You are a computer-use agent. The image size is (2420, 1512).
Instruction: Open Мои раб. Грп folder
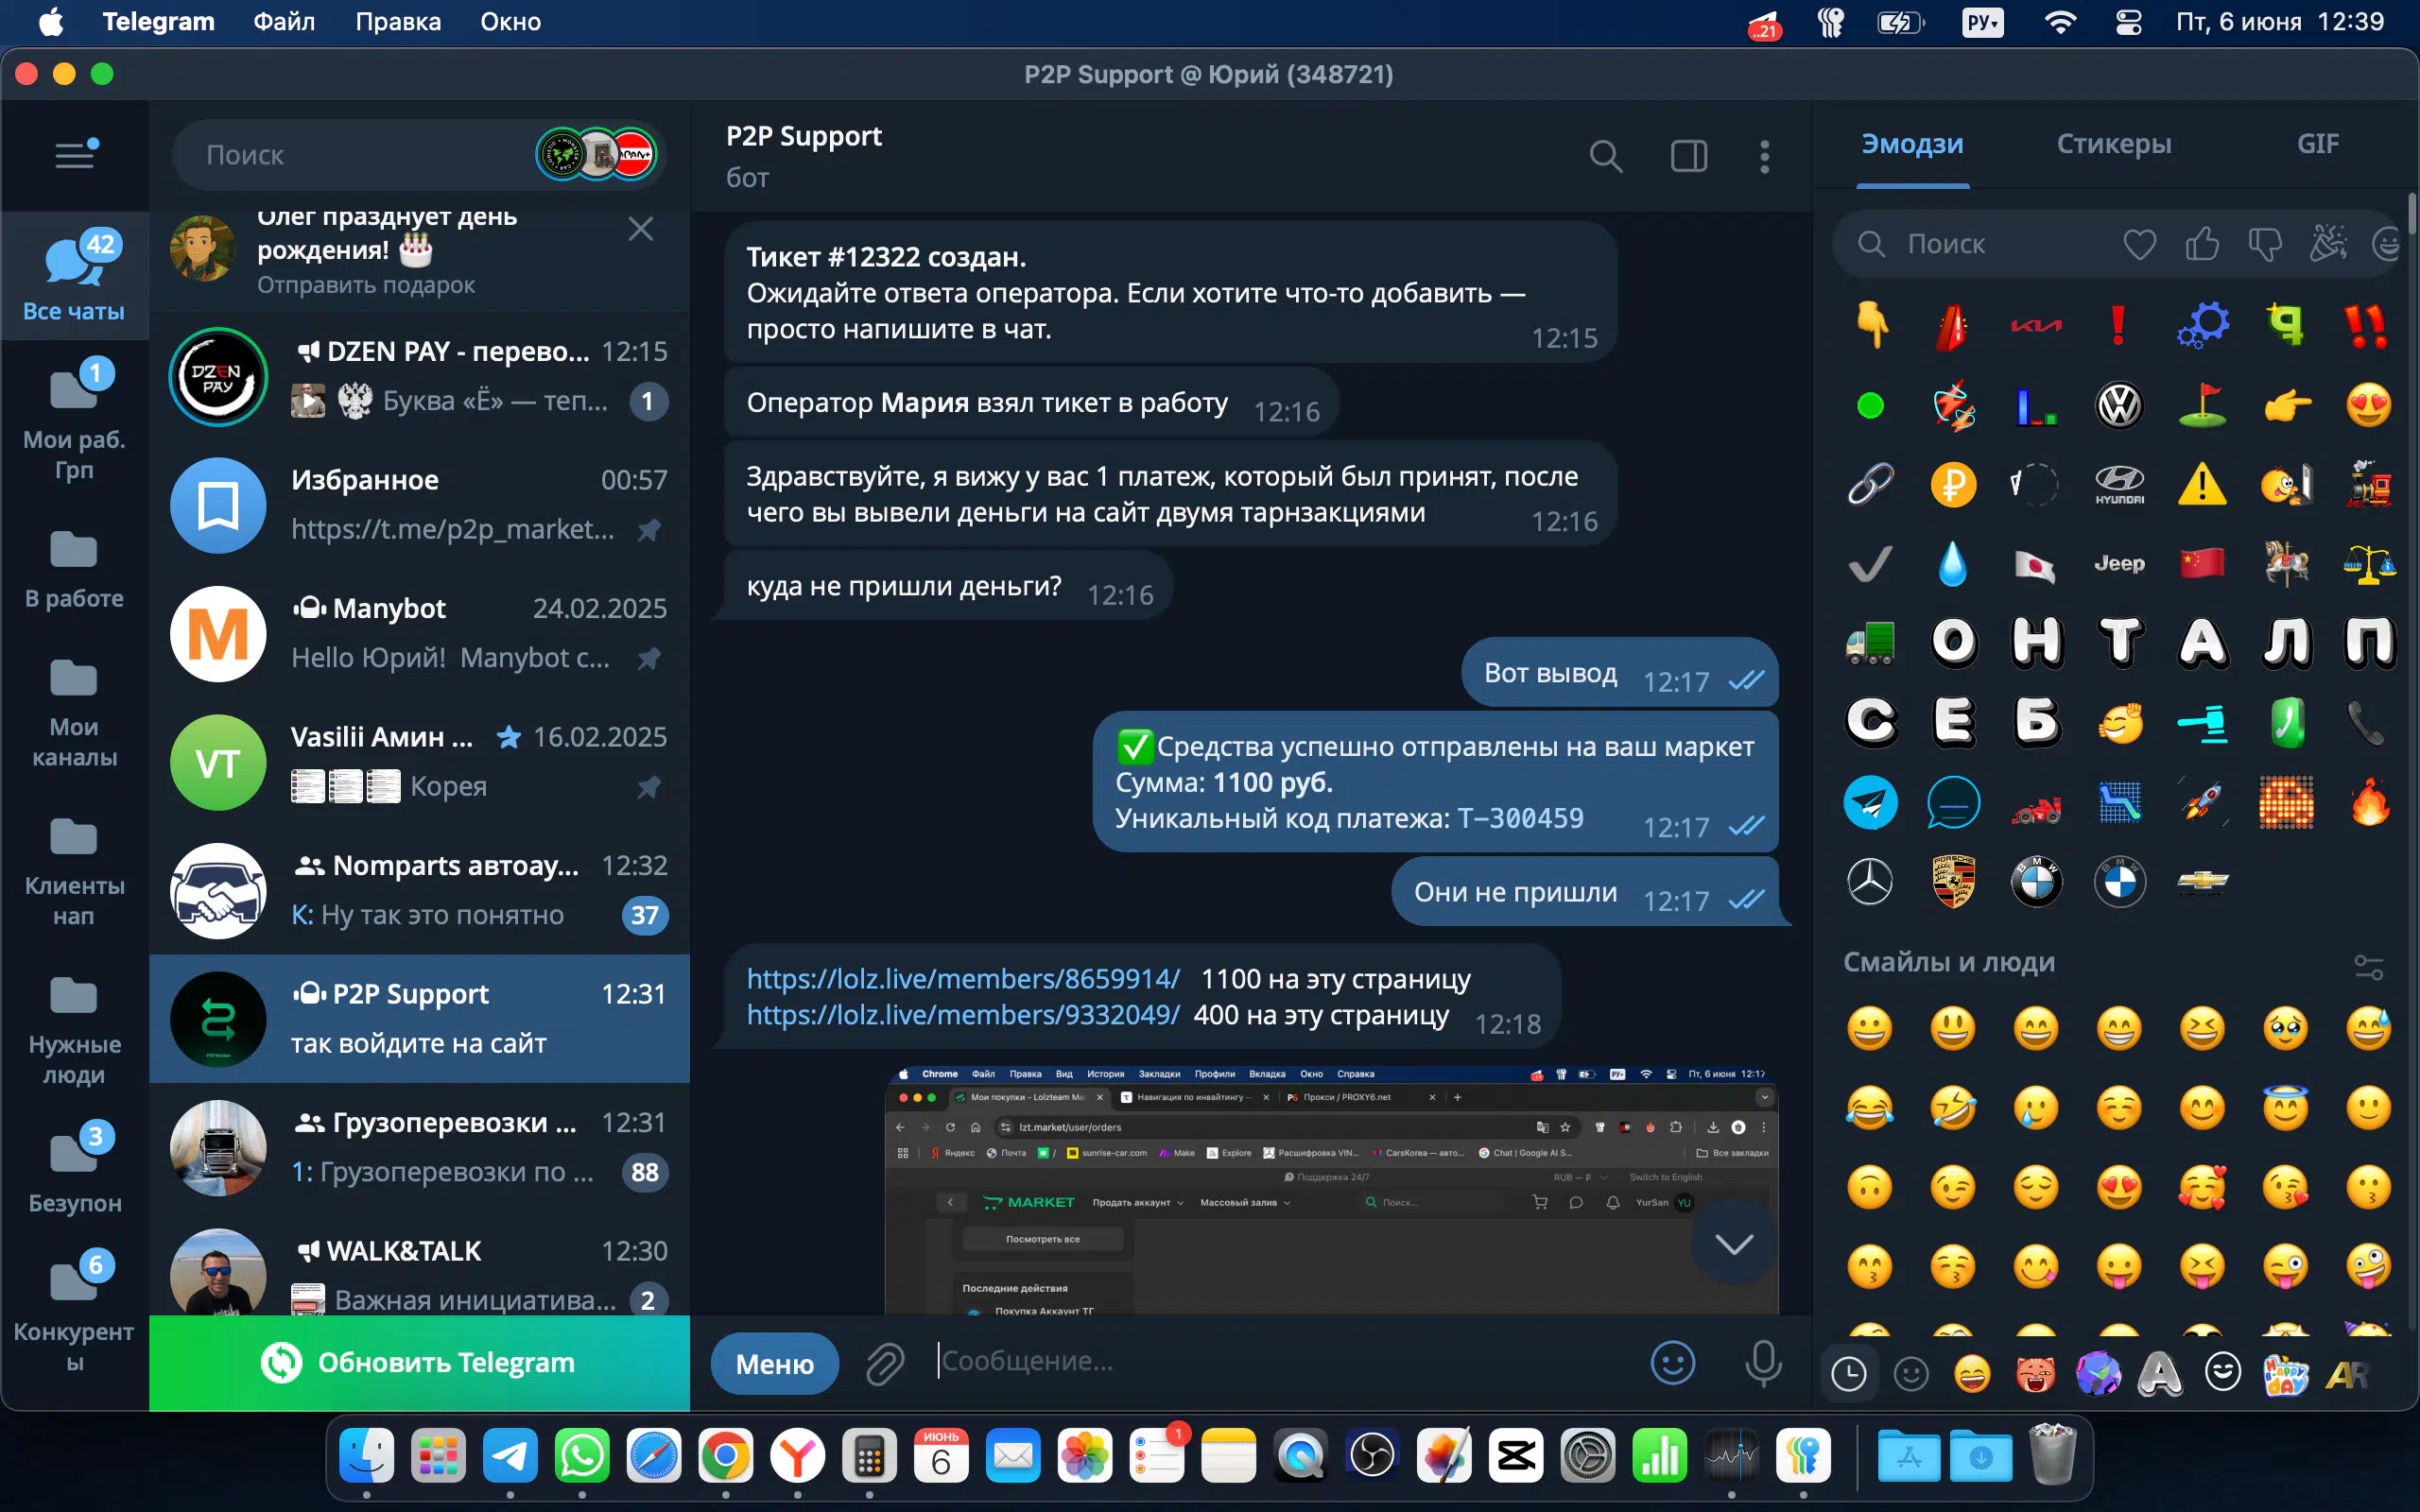74,420
